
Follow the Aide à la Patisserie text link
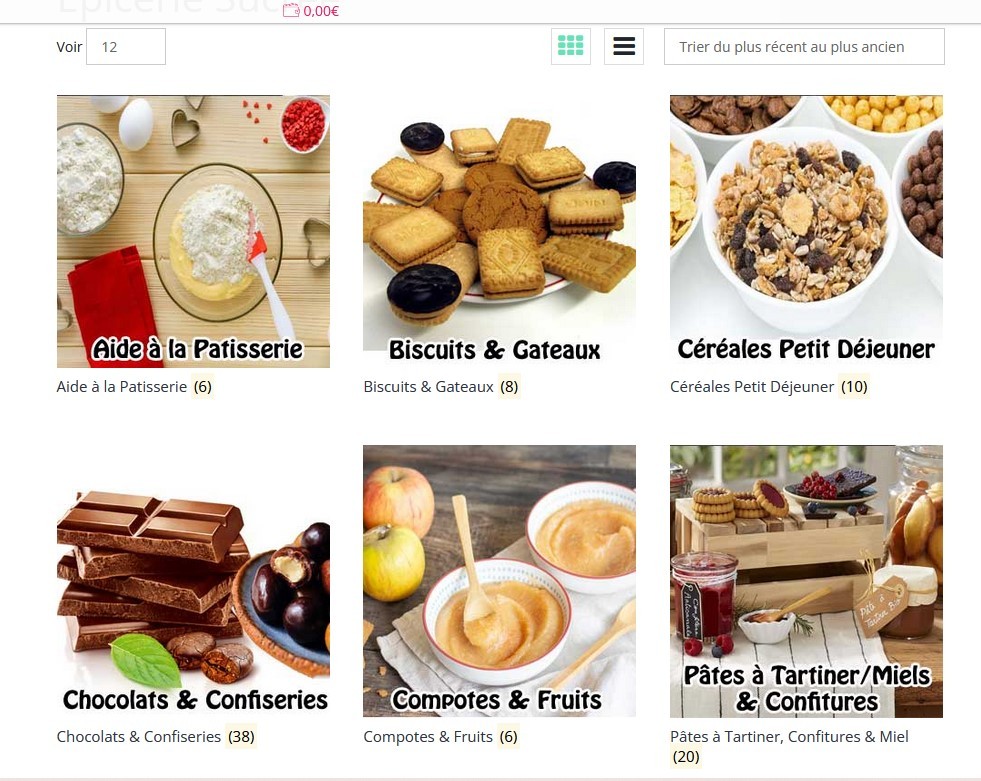[x=122, y=387]
